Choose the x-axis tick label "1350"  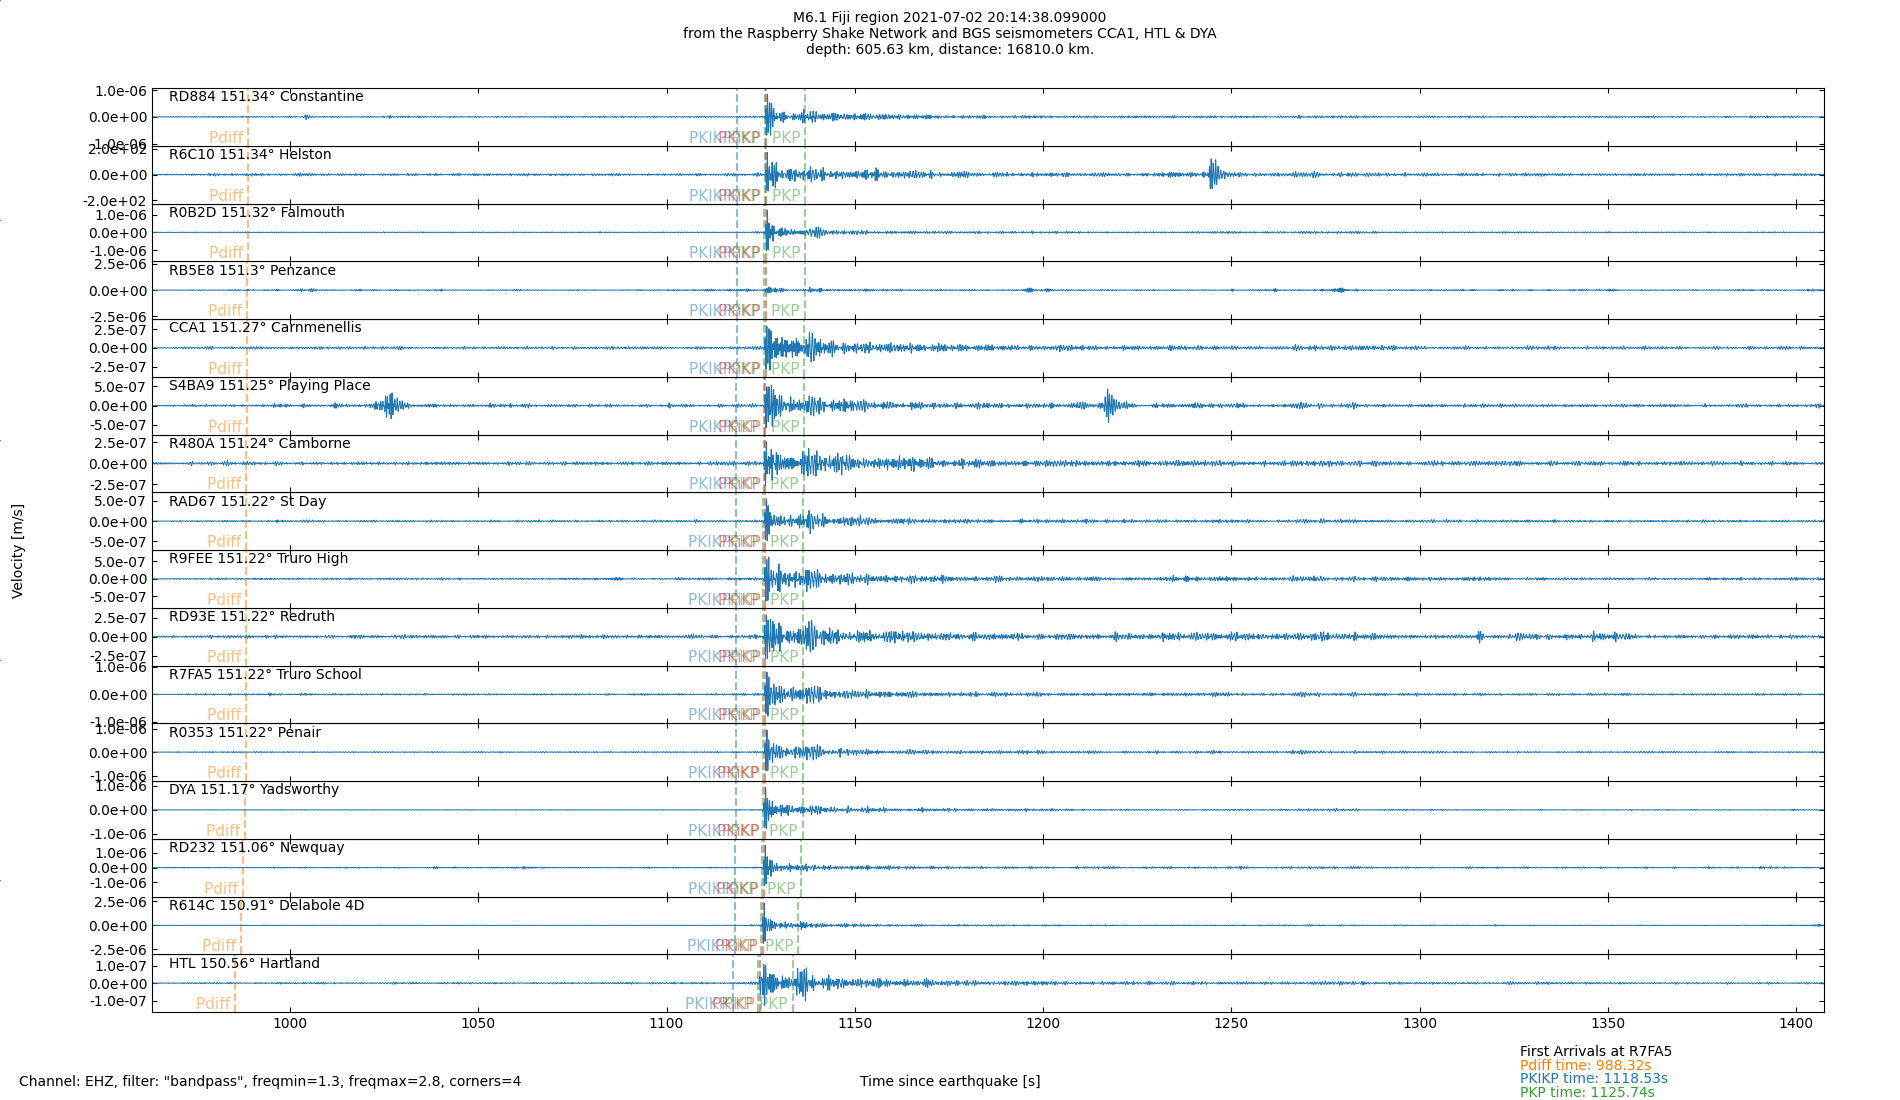click(x=1608, y=1023)
